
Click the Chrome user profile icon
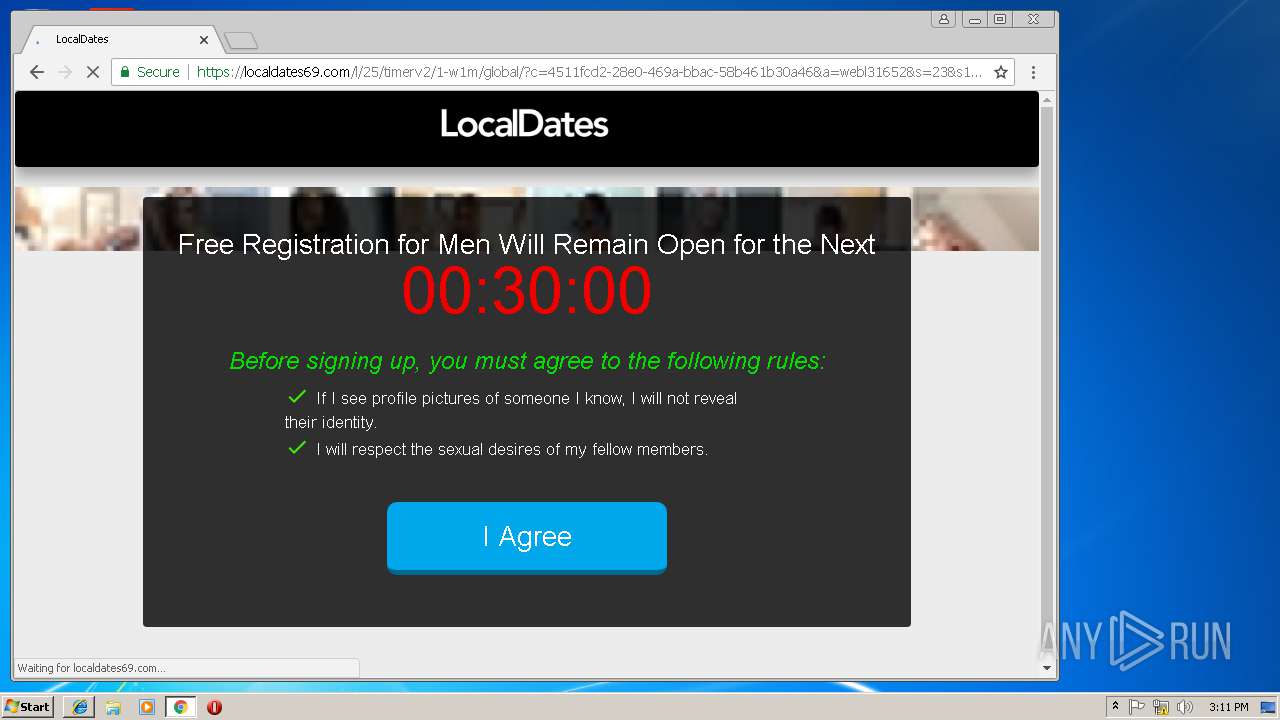943,19
